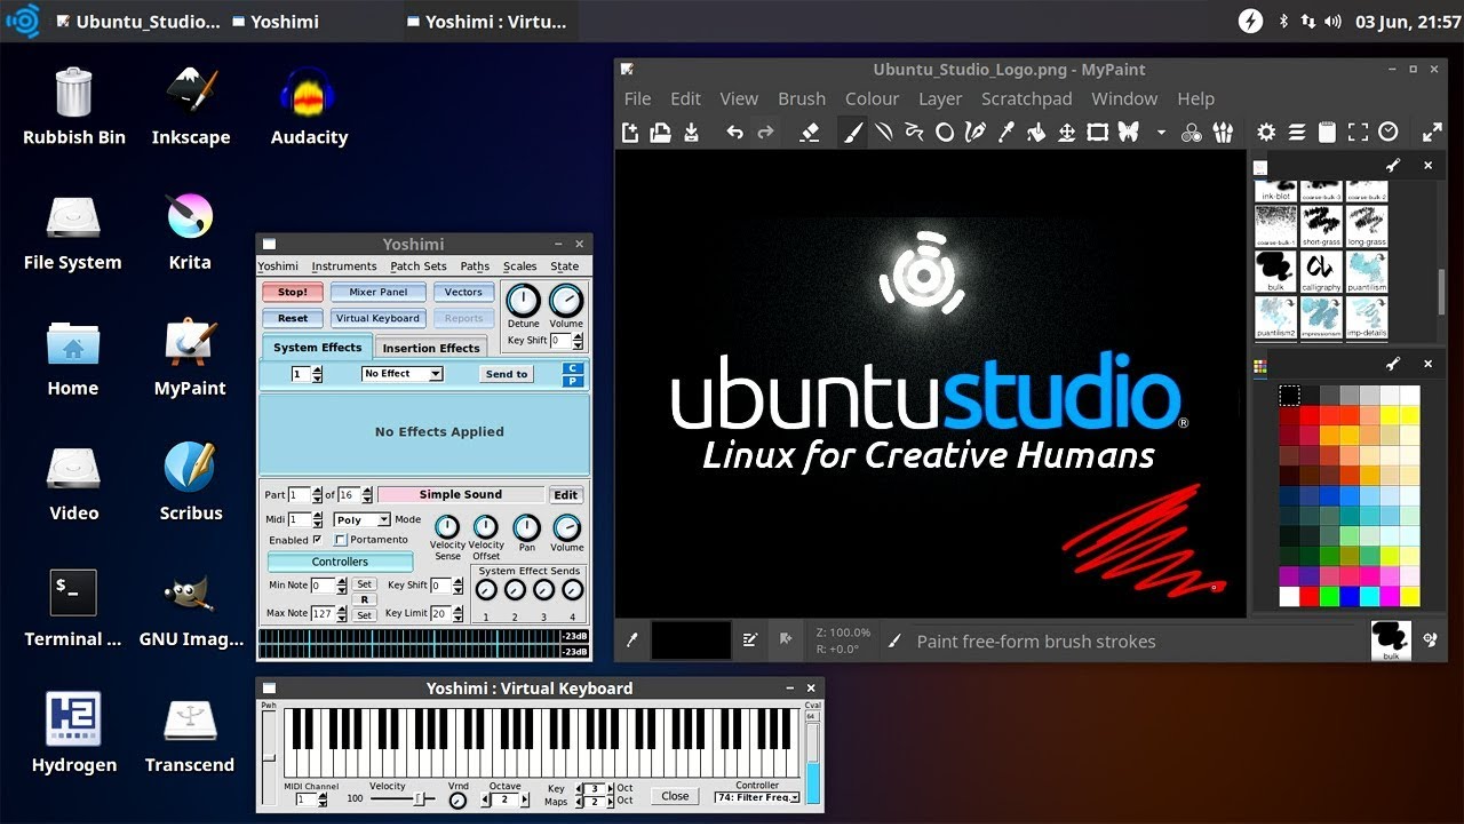Open the Layer menu in MyPaint

(940, 98)
